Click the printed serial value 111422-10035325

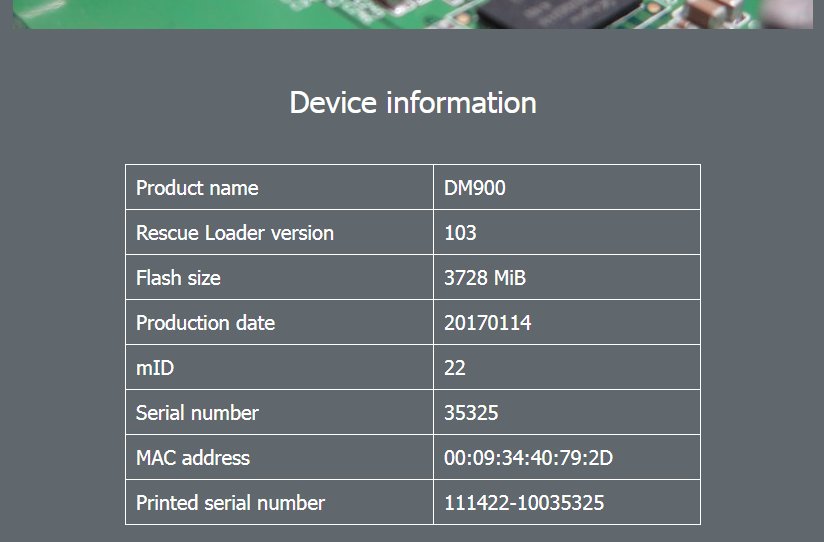pyautogui.click(x=524, y=503)
